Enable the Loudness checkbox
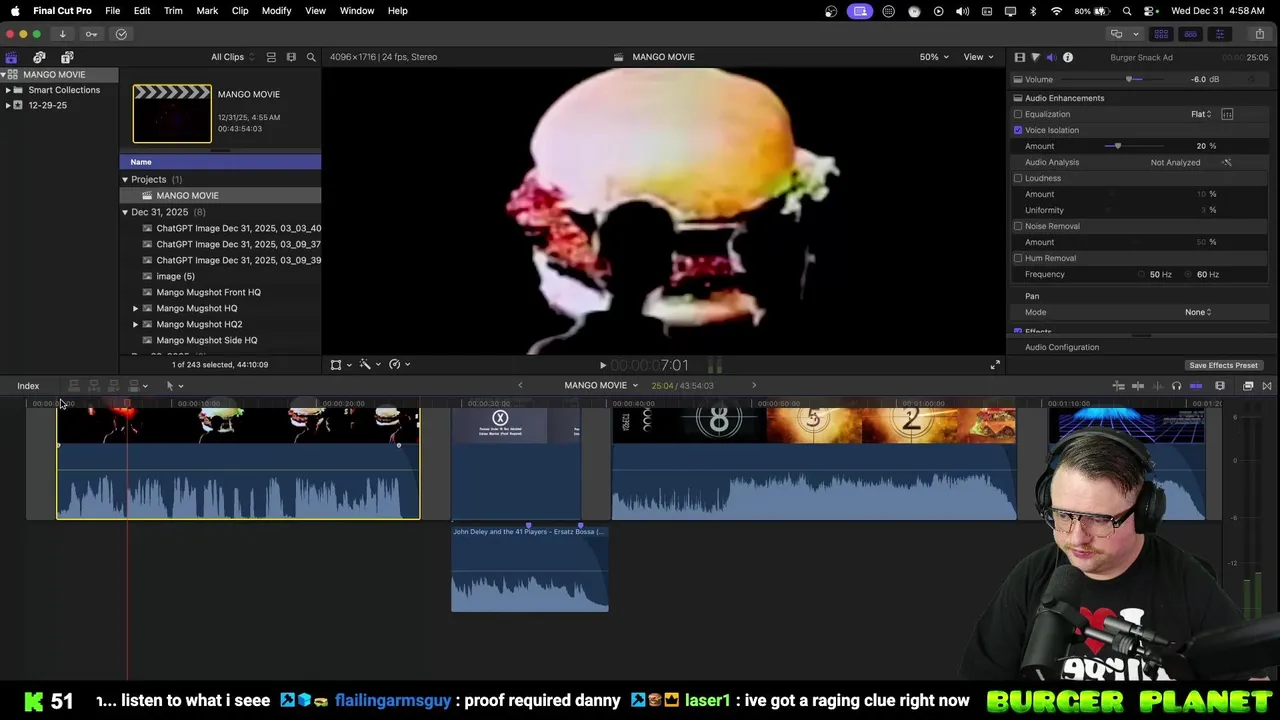Image resolution: width=1280 pixels, height=720 pixels. click(x=1018, y=178)
